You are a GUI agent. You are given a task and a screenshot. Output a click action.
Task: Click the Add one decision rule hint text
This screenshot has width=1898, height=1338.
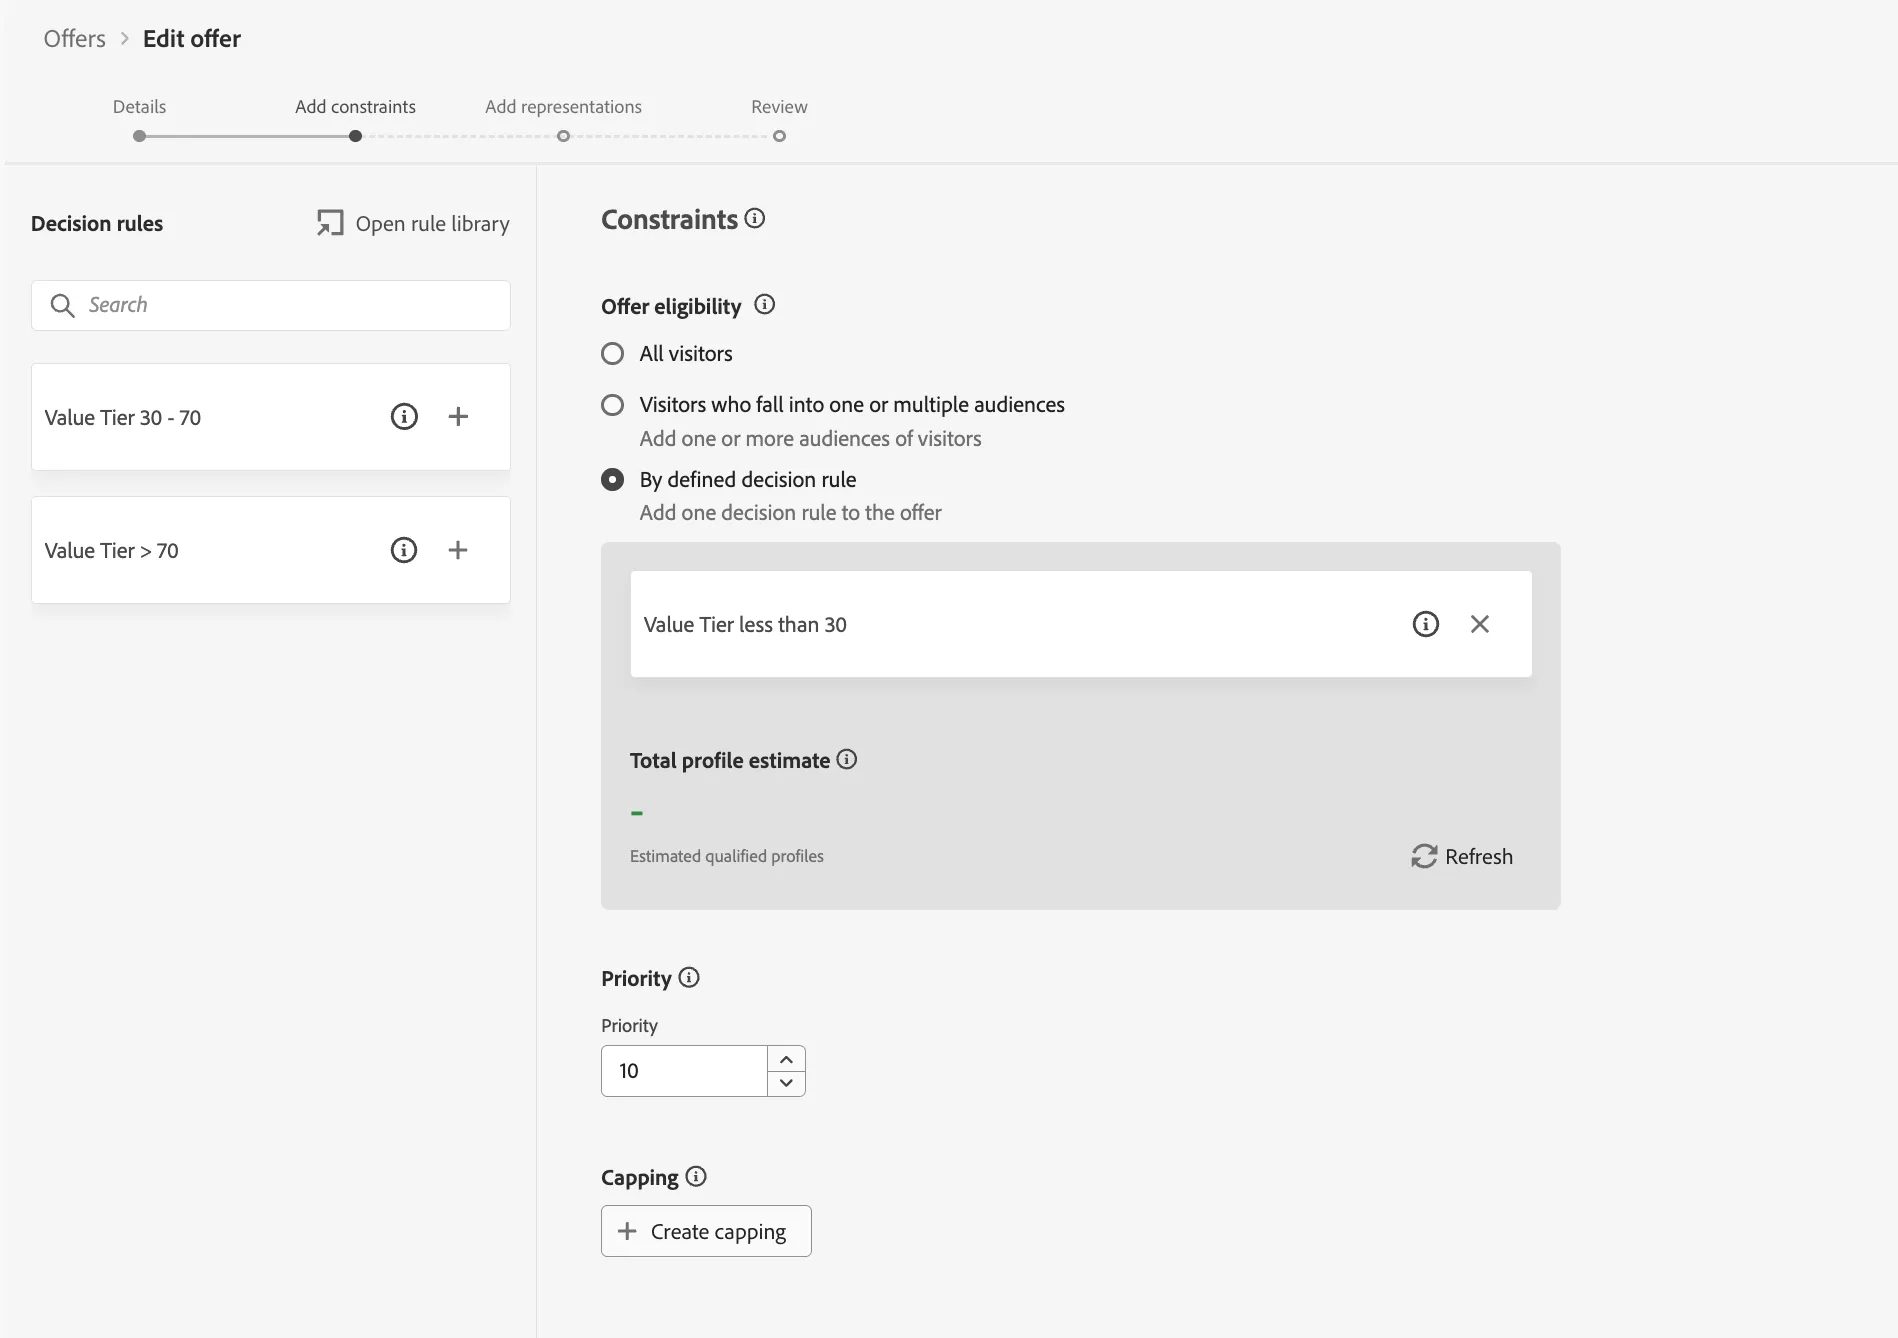coord(790,513)
